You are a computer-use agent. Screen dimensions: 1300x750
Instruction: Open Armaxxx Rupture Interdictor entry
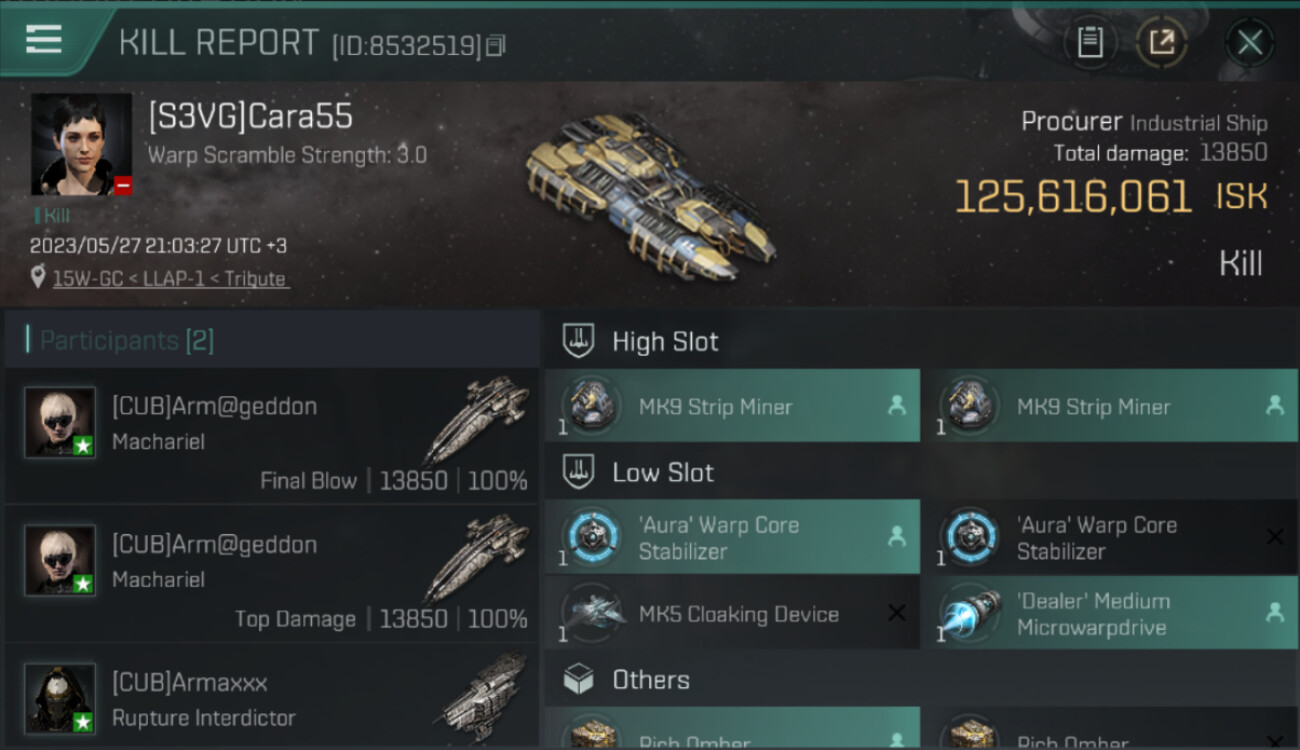272,698
